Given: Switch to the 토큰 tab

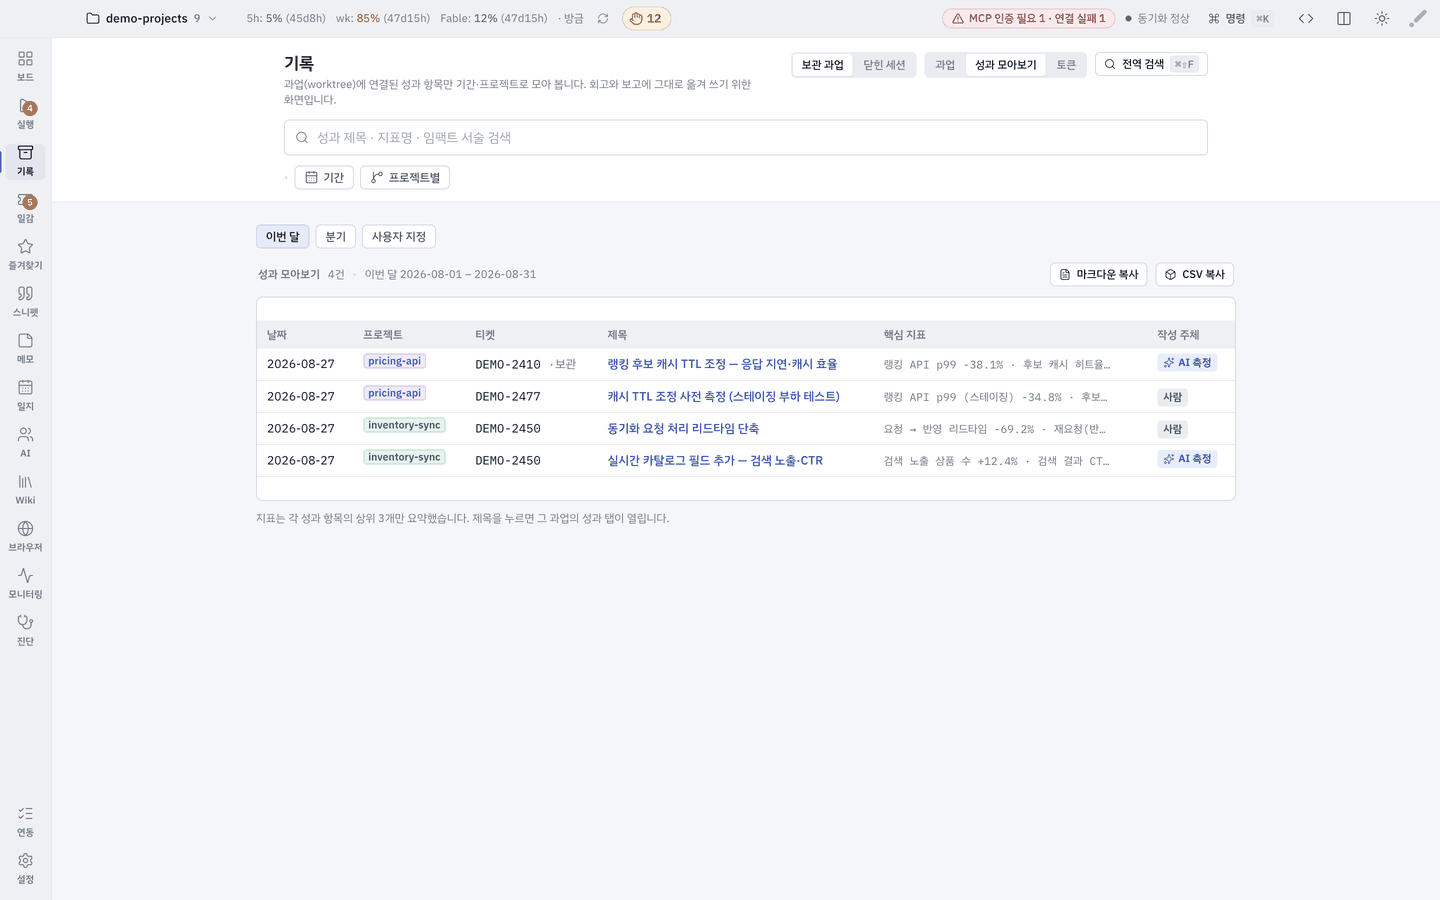Looking at the screenshot, I should pyautogui.click(x=1066, y=65).
